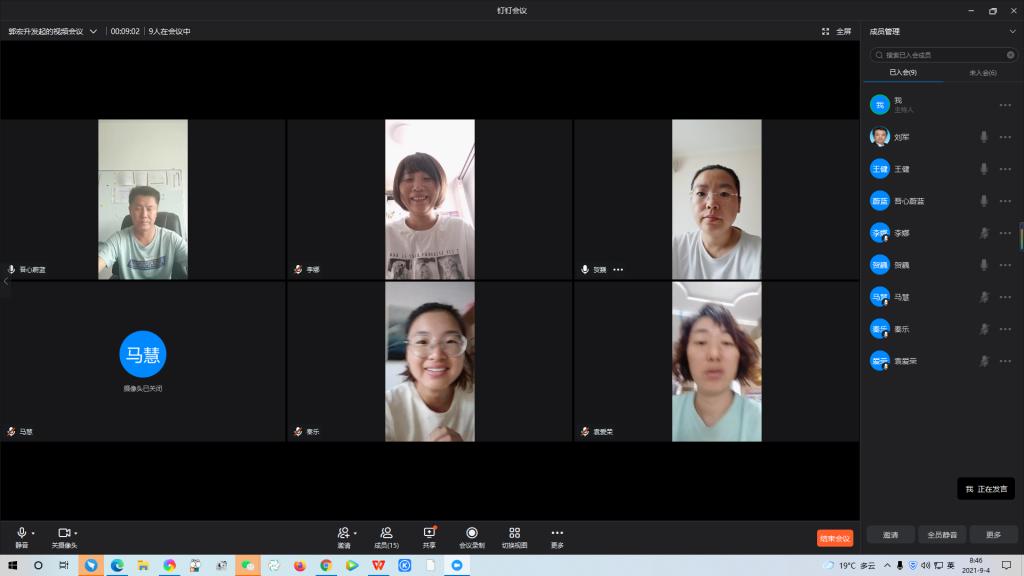Screen dimensions: 1024x576
Task: Toggle the 静音 microphone mute button
Action: 21,533
